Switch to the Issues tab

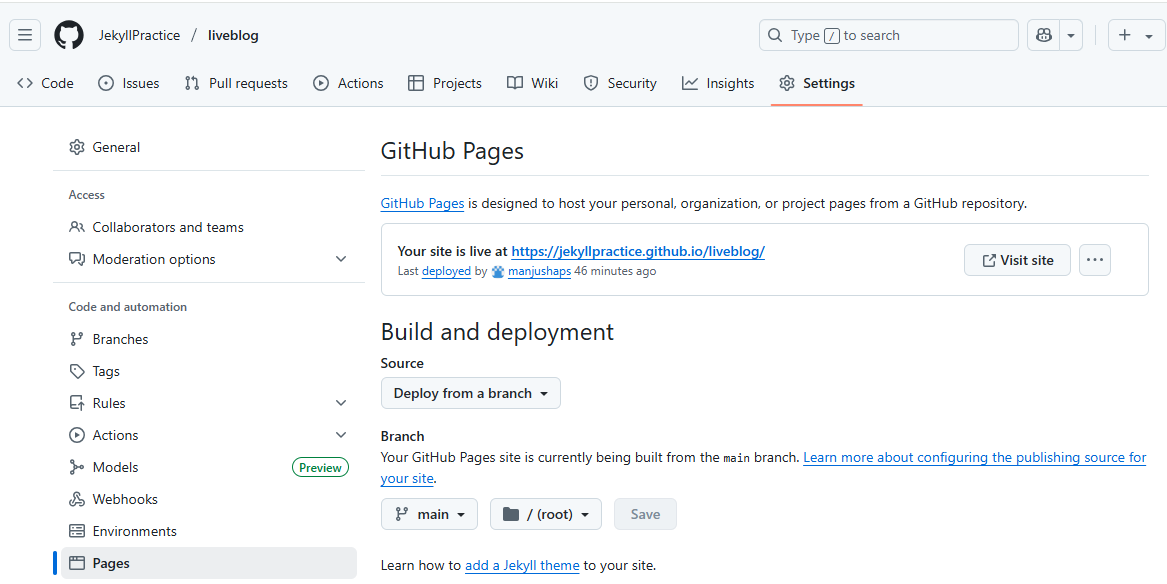tap(129, 83)
